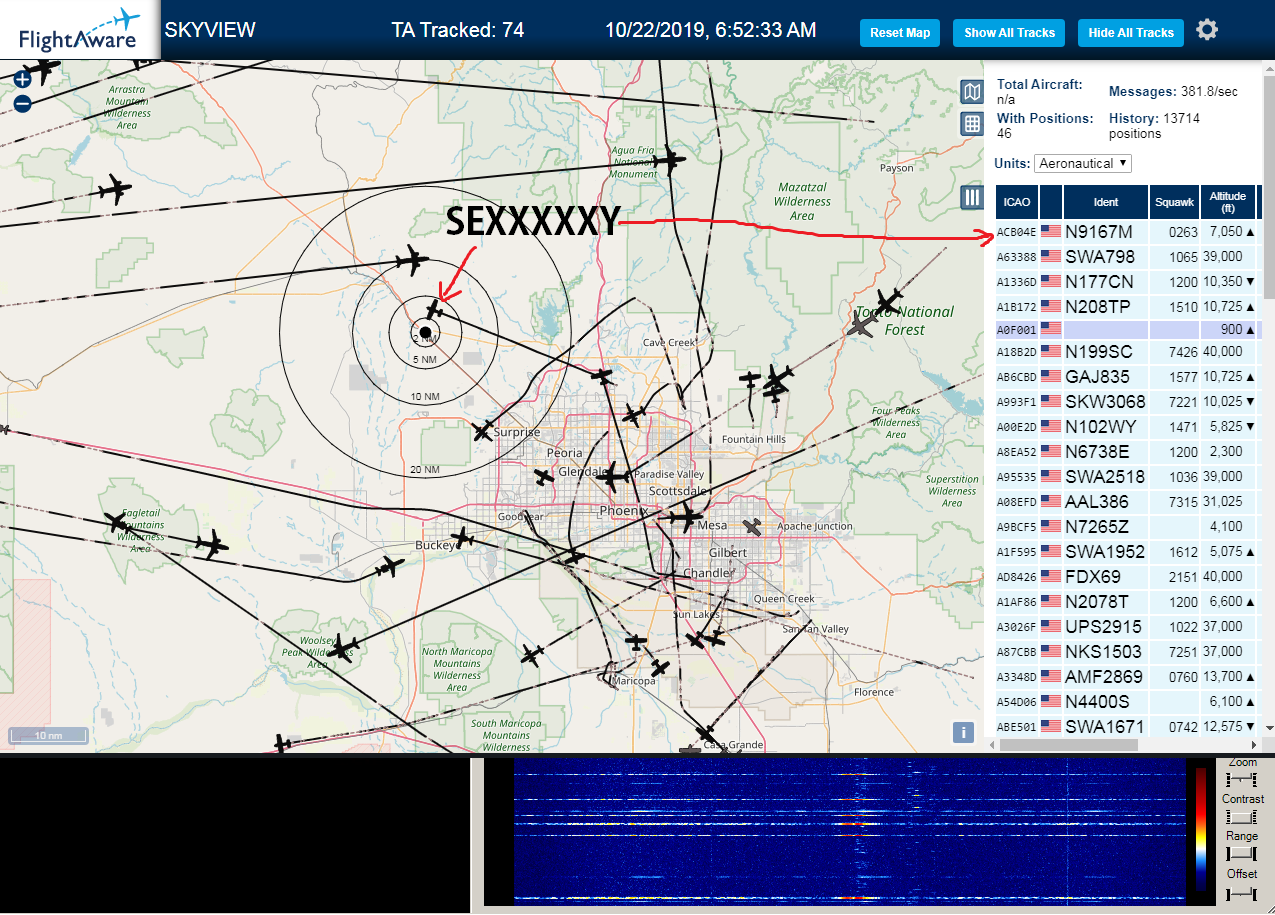Image resolution: width=1275 pixels, height=915 pixels.
Task: Select aircraft icon on 10 NM range ring top
Action: (x=411, y=261)
